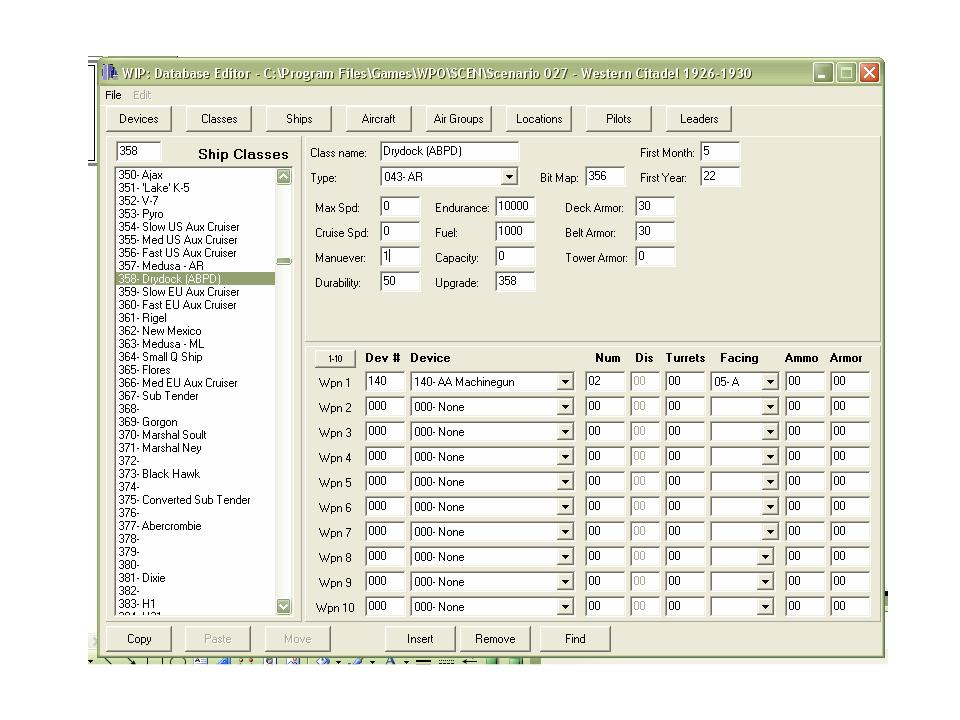Switch to the Classes tab
Screen dimensions: 960x720
[x=219, y=119]
